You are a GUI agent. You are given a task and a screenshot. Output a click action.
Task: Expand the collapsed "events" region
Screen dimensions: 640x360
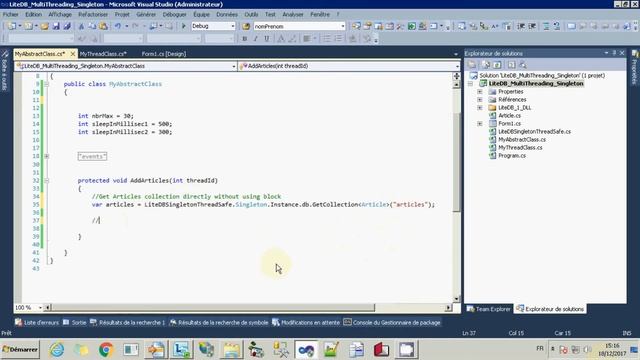47,156
